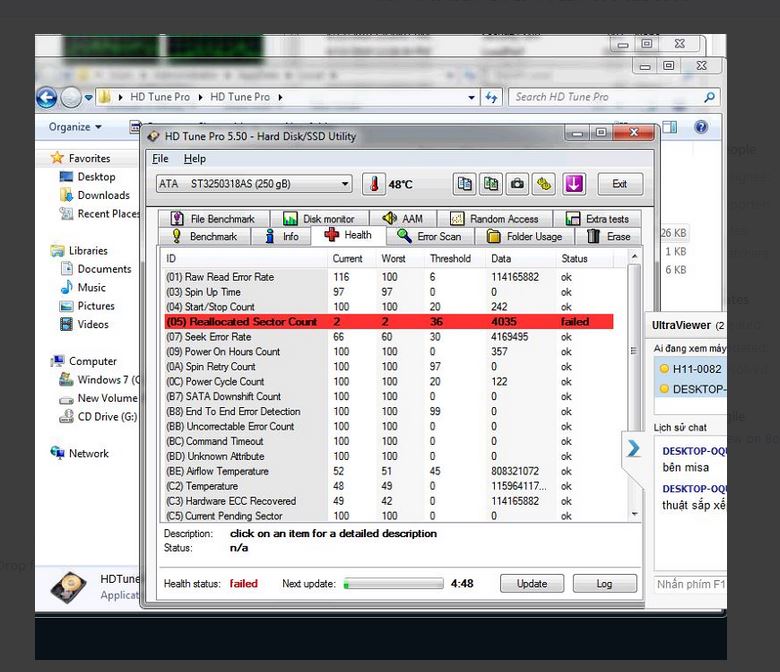Image resolution: width=780 pixels, height=672 pixels.
Task: Select the Reallocated Sector Count row
Action: click(x=389, y=321)
